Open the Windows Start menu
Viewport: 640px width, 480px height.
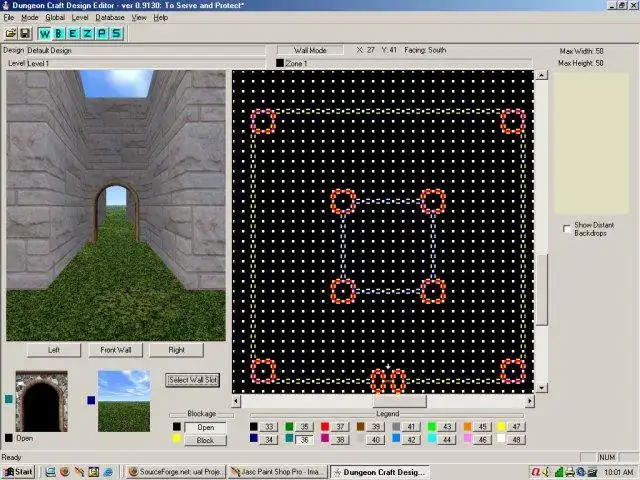pyautogui.click(x=18, y=472)
